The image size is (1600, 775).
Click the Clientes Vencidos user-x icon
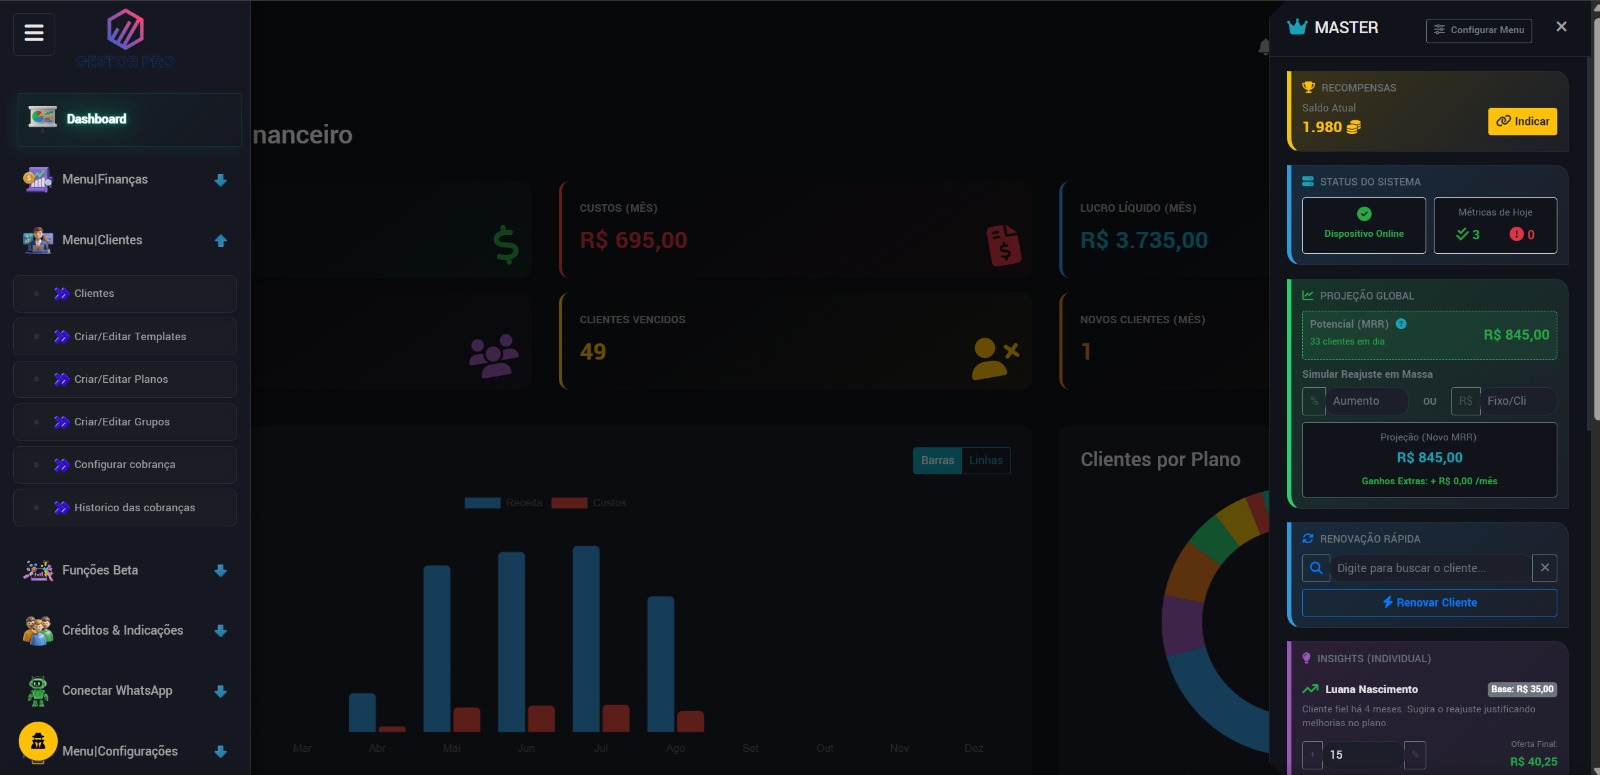tap(995, 358)
